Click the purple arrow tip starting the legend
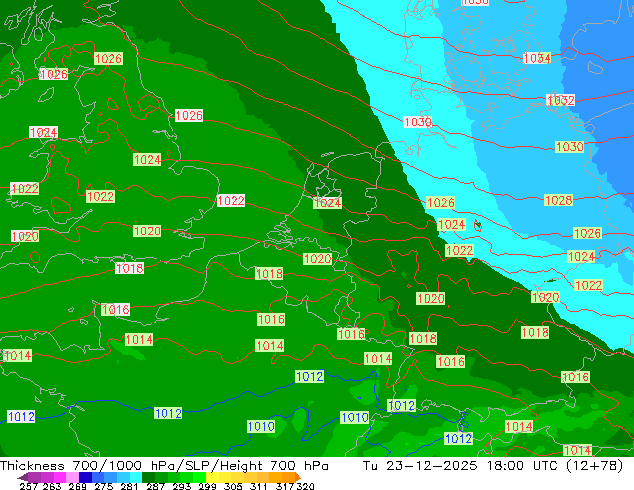Image resolution: width=634 pixels, height=490 pixels. coord(22,477)
